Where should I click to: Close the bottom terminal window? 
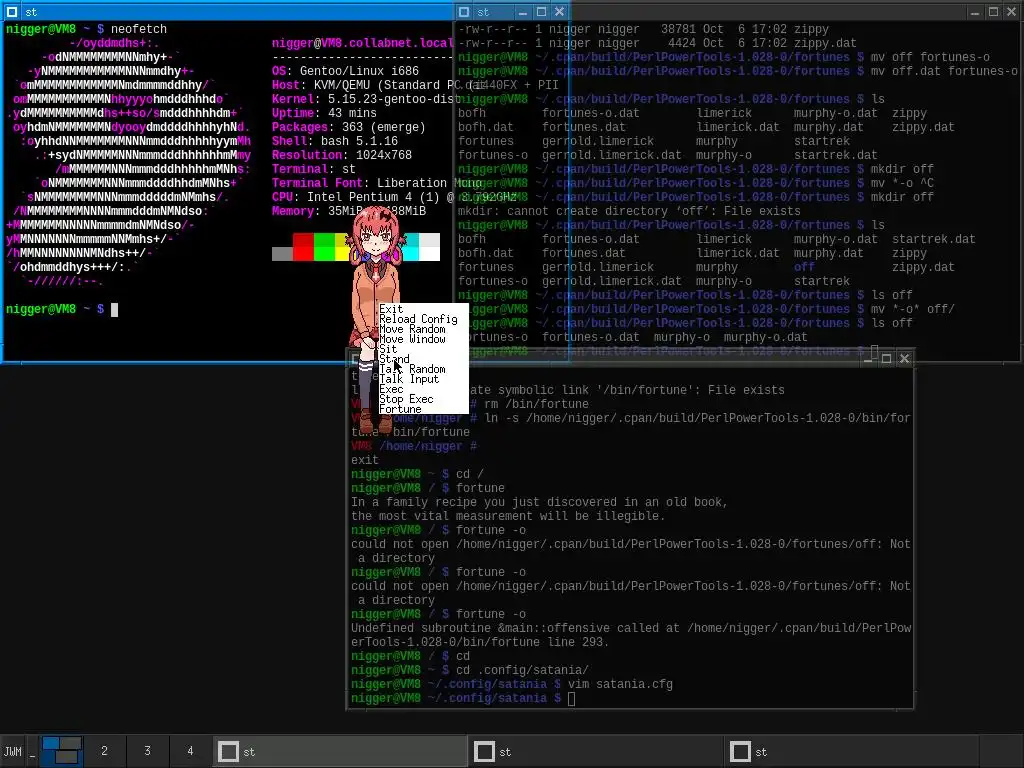pyautogui.click(x=904, y=359)
